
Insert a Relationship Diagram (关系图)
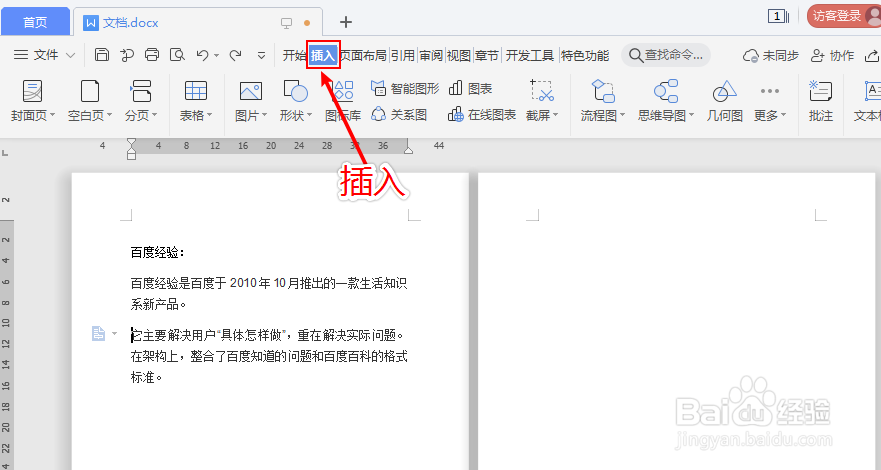(399, 115)
